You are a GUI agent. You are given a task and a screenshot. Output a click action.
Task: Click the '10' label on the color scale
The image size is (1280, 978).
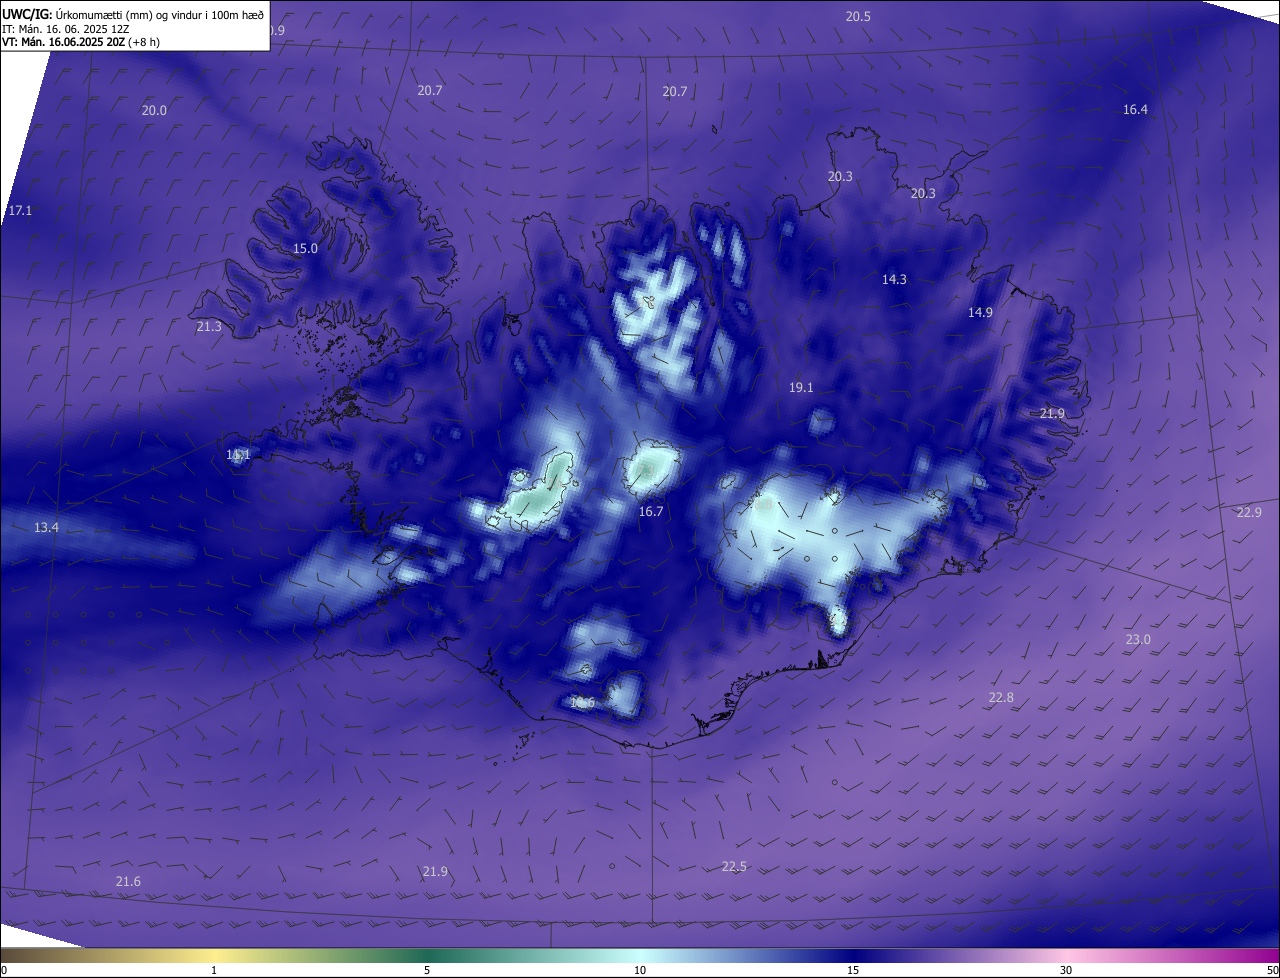click(640, 970)
